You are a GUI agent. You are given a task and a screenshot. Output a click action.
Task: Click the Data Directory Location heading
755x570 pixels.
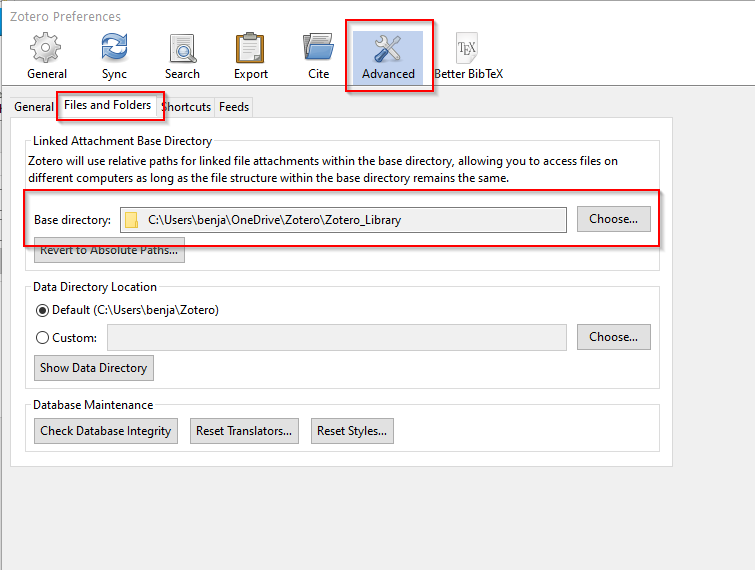95,287
